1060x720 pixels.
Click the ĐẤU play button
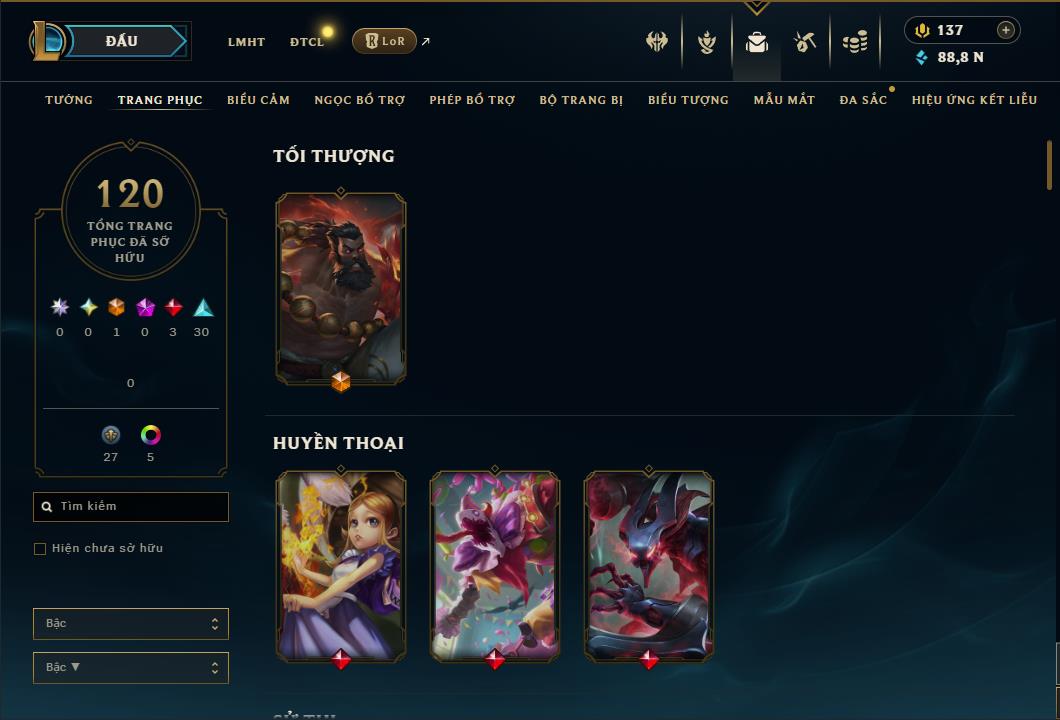click(x=122, y=41)
